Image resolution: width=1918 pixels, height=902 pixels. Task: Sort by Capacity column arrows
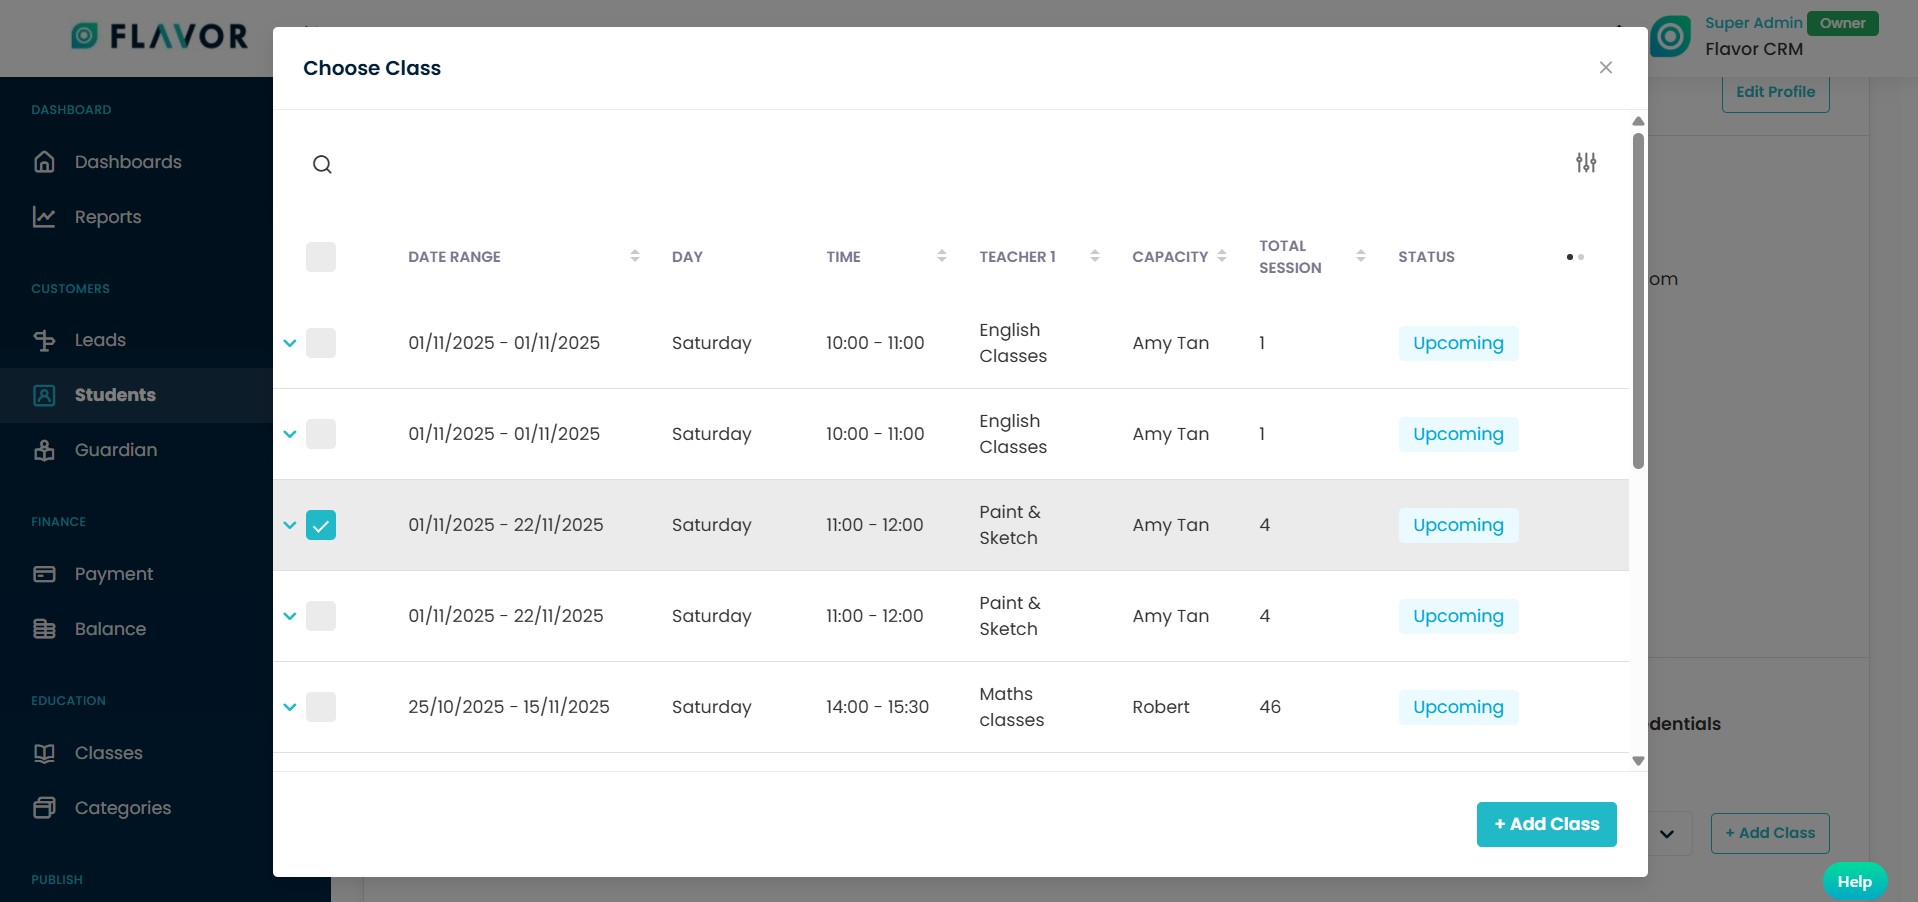(x=1222, y=257)
